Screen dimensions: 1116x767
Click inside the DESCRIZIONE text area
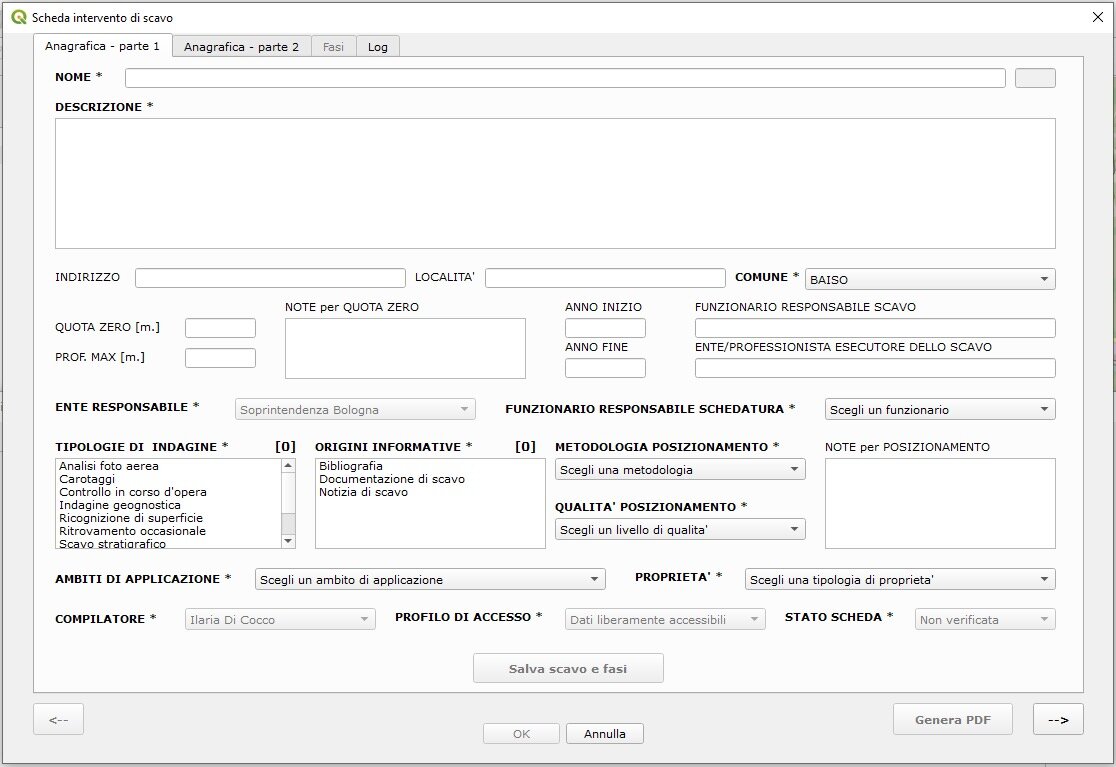coord(555,183)
